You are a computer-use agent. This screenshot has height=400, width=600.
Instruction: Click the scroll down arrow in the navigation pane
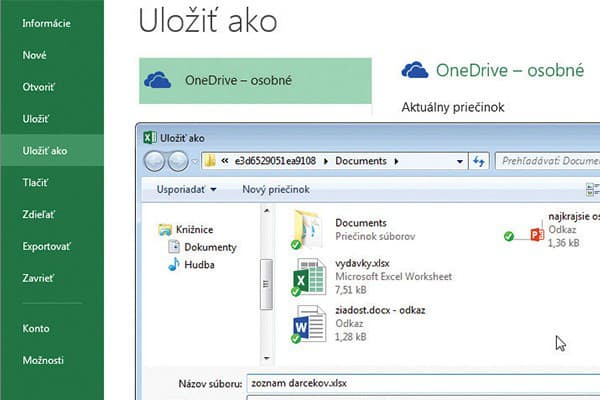coord(267,359)
